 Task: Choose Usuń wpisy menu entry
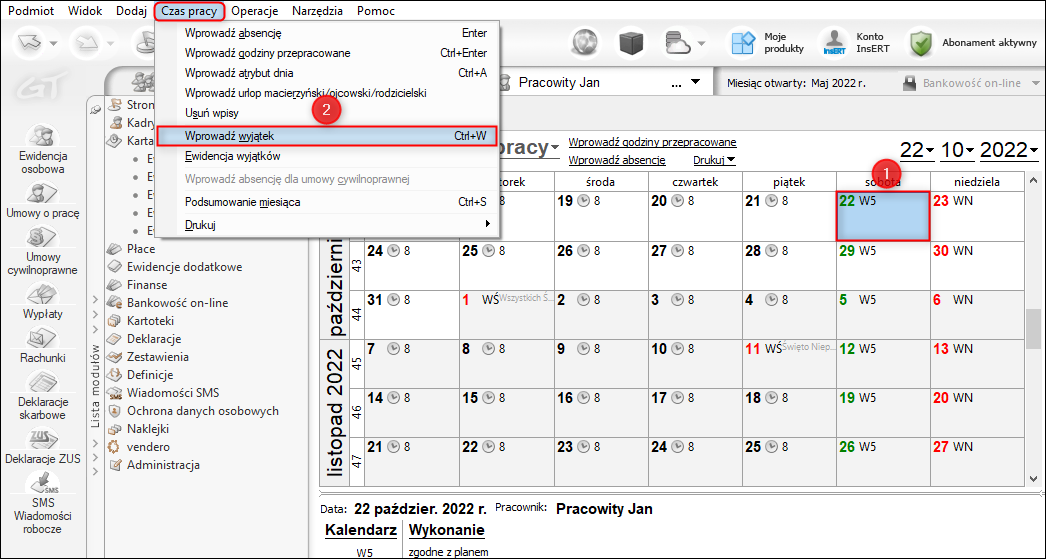click(x=327, y=113)
